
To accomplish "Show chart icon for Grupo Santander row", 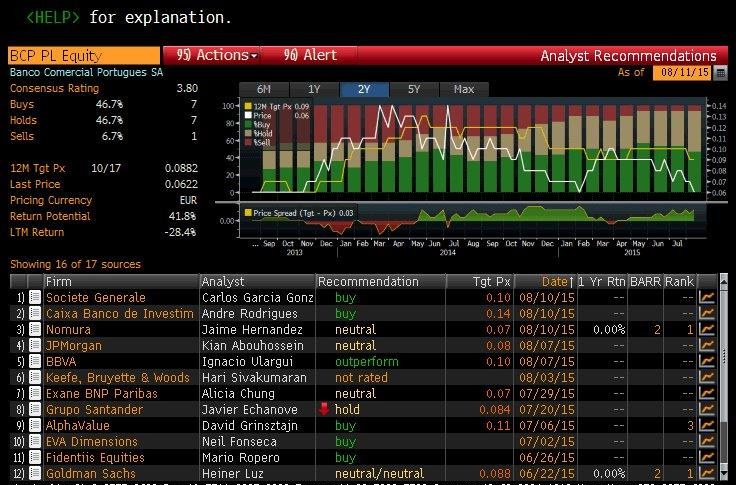I will pyautogui.click(x=707, y=409).
